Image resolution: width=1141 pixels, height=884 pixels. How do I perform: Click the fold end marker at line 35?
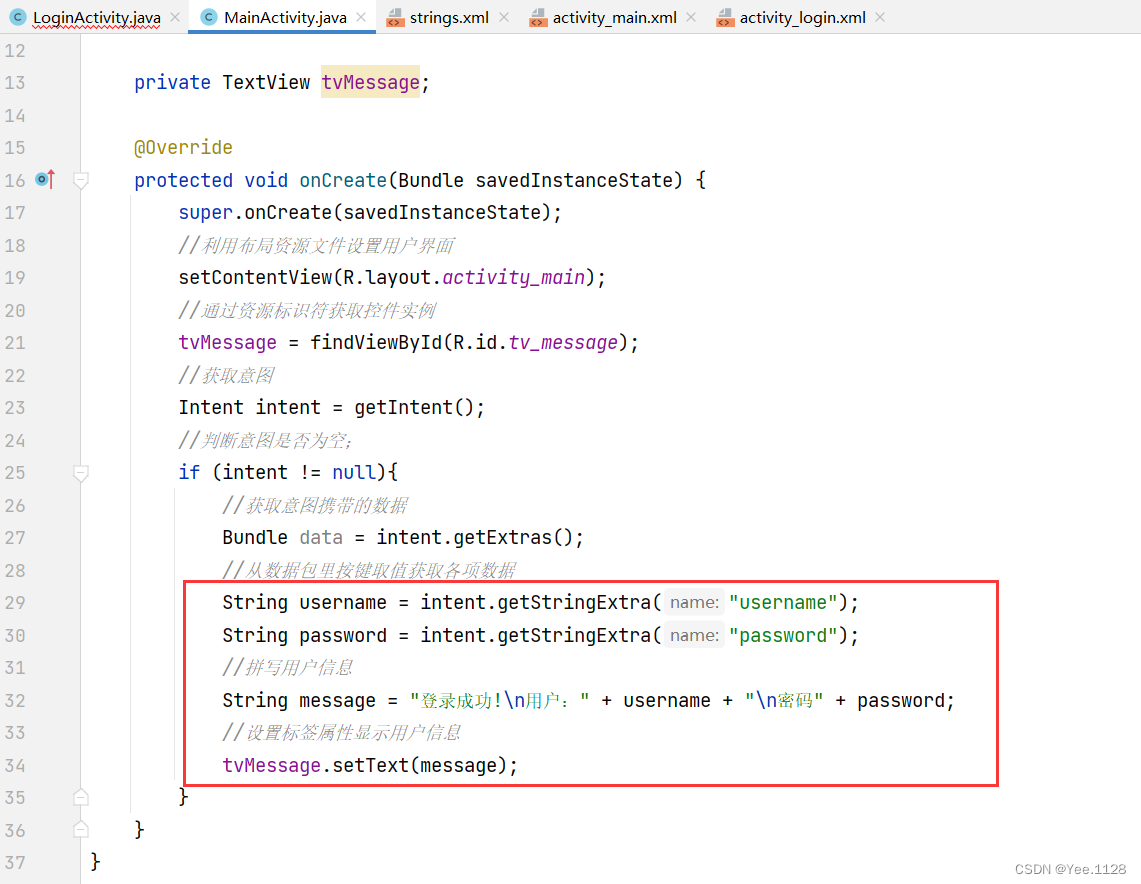click(x=81, y=797)
